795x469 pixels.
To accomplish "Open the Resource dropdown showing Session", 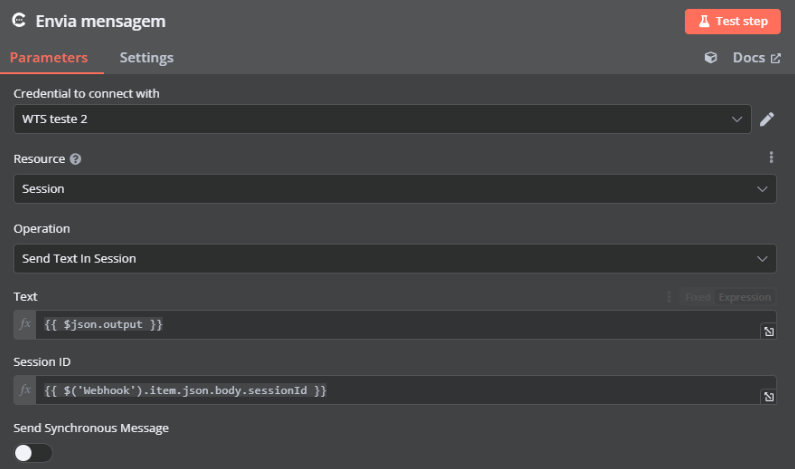I will pos(394,189).
